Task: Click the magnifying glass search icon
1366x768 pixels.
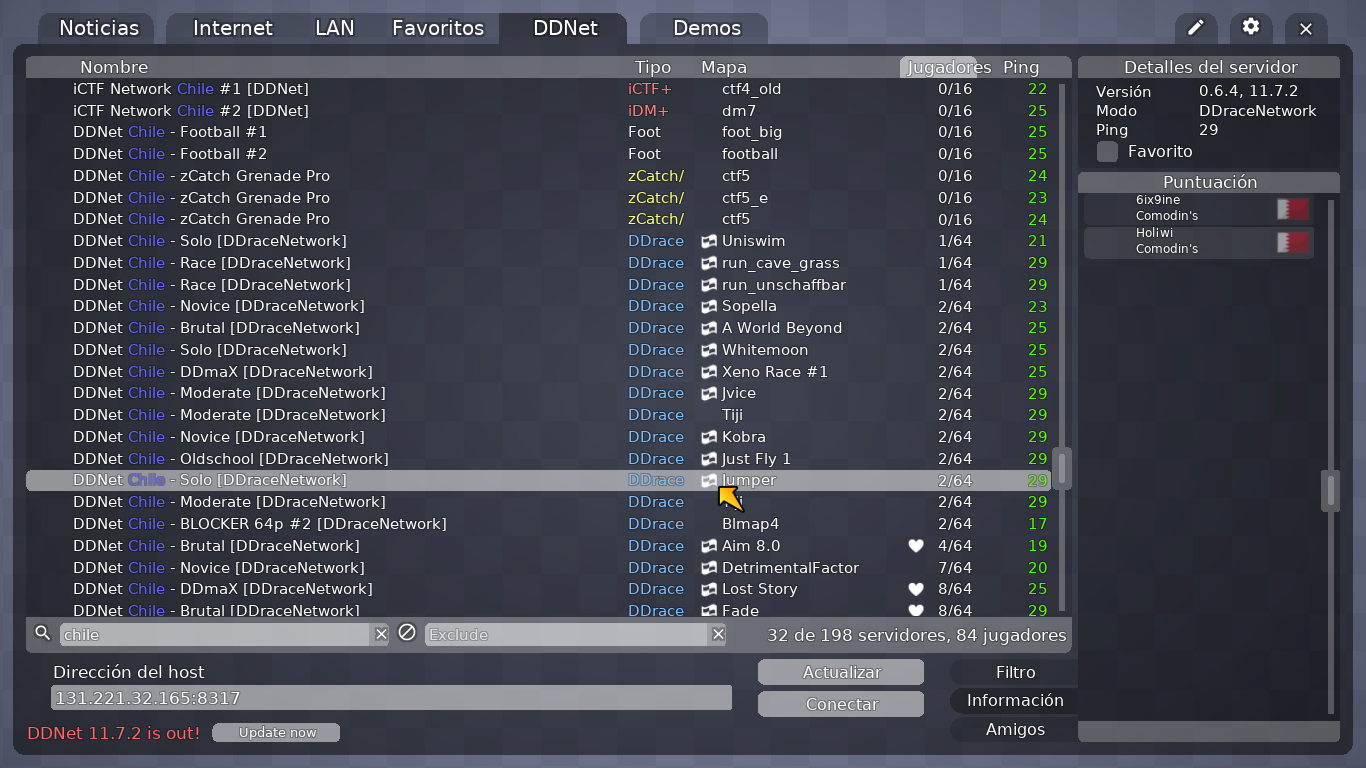Action: (x=41, y=634)
